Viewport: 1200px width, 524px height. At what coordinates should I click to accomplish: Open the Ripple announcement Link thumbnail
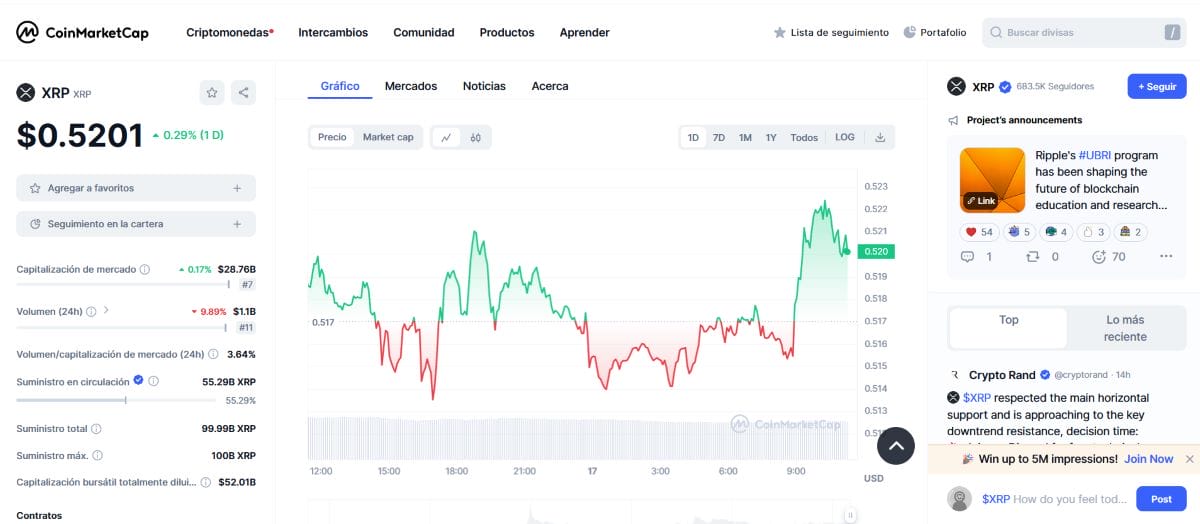(x=992, y=180)
